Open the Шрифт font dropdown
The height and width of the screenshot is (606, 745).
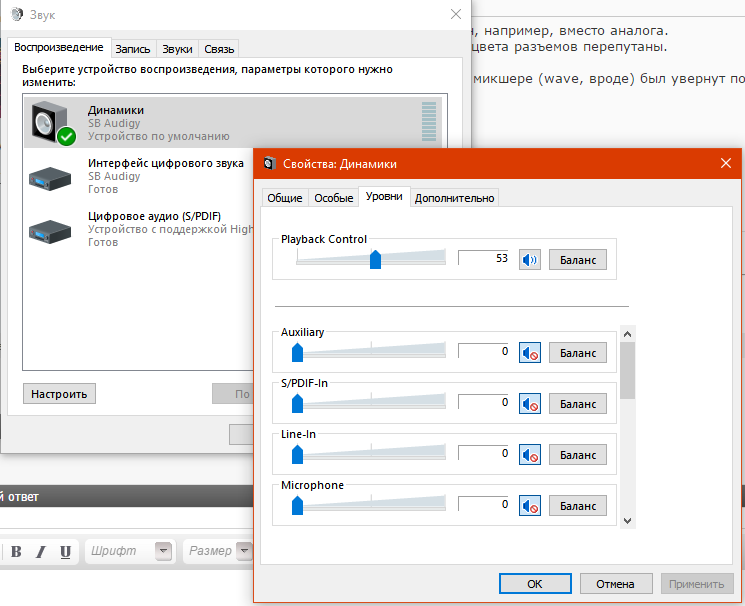pyautogui.click(x=163, y=551)
